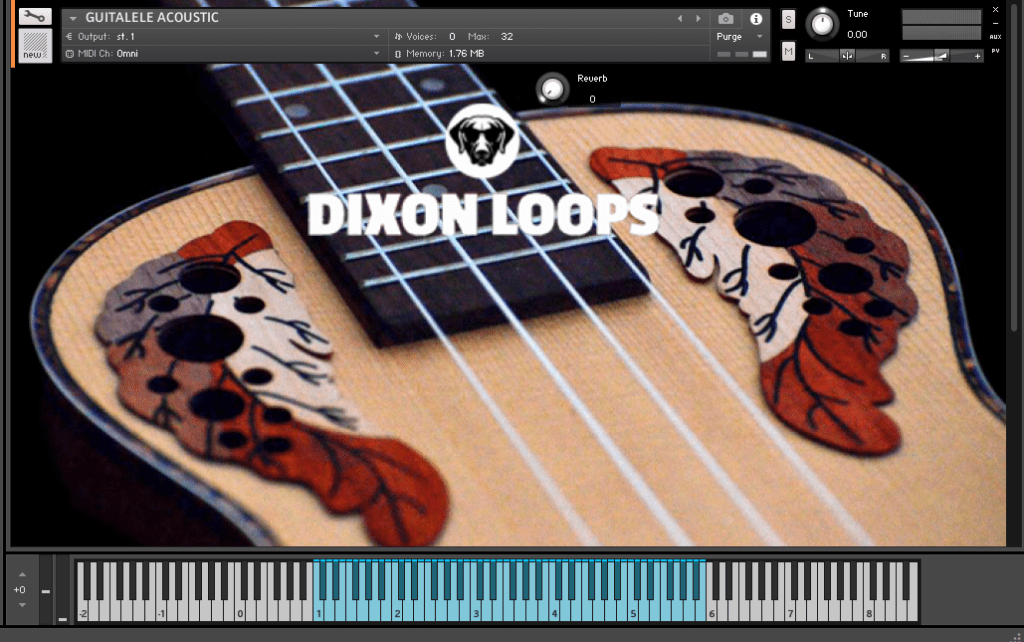This screenshot has width=1024, height=642.
Task: Click the Tune knob
Action: [x=822, y=24]
